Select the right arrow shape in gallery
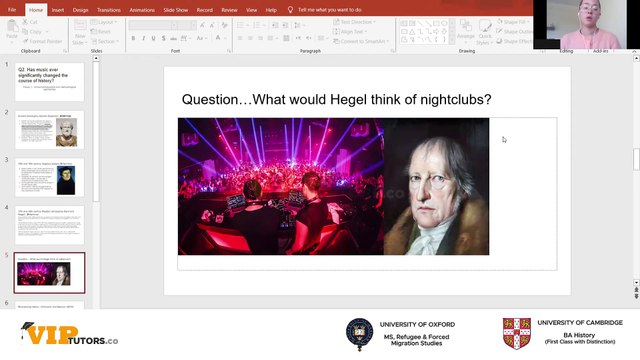The width and height of the screenshot is (640, 360). pyautogui.click(x=436, y=31)
